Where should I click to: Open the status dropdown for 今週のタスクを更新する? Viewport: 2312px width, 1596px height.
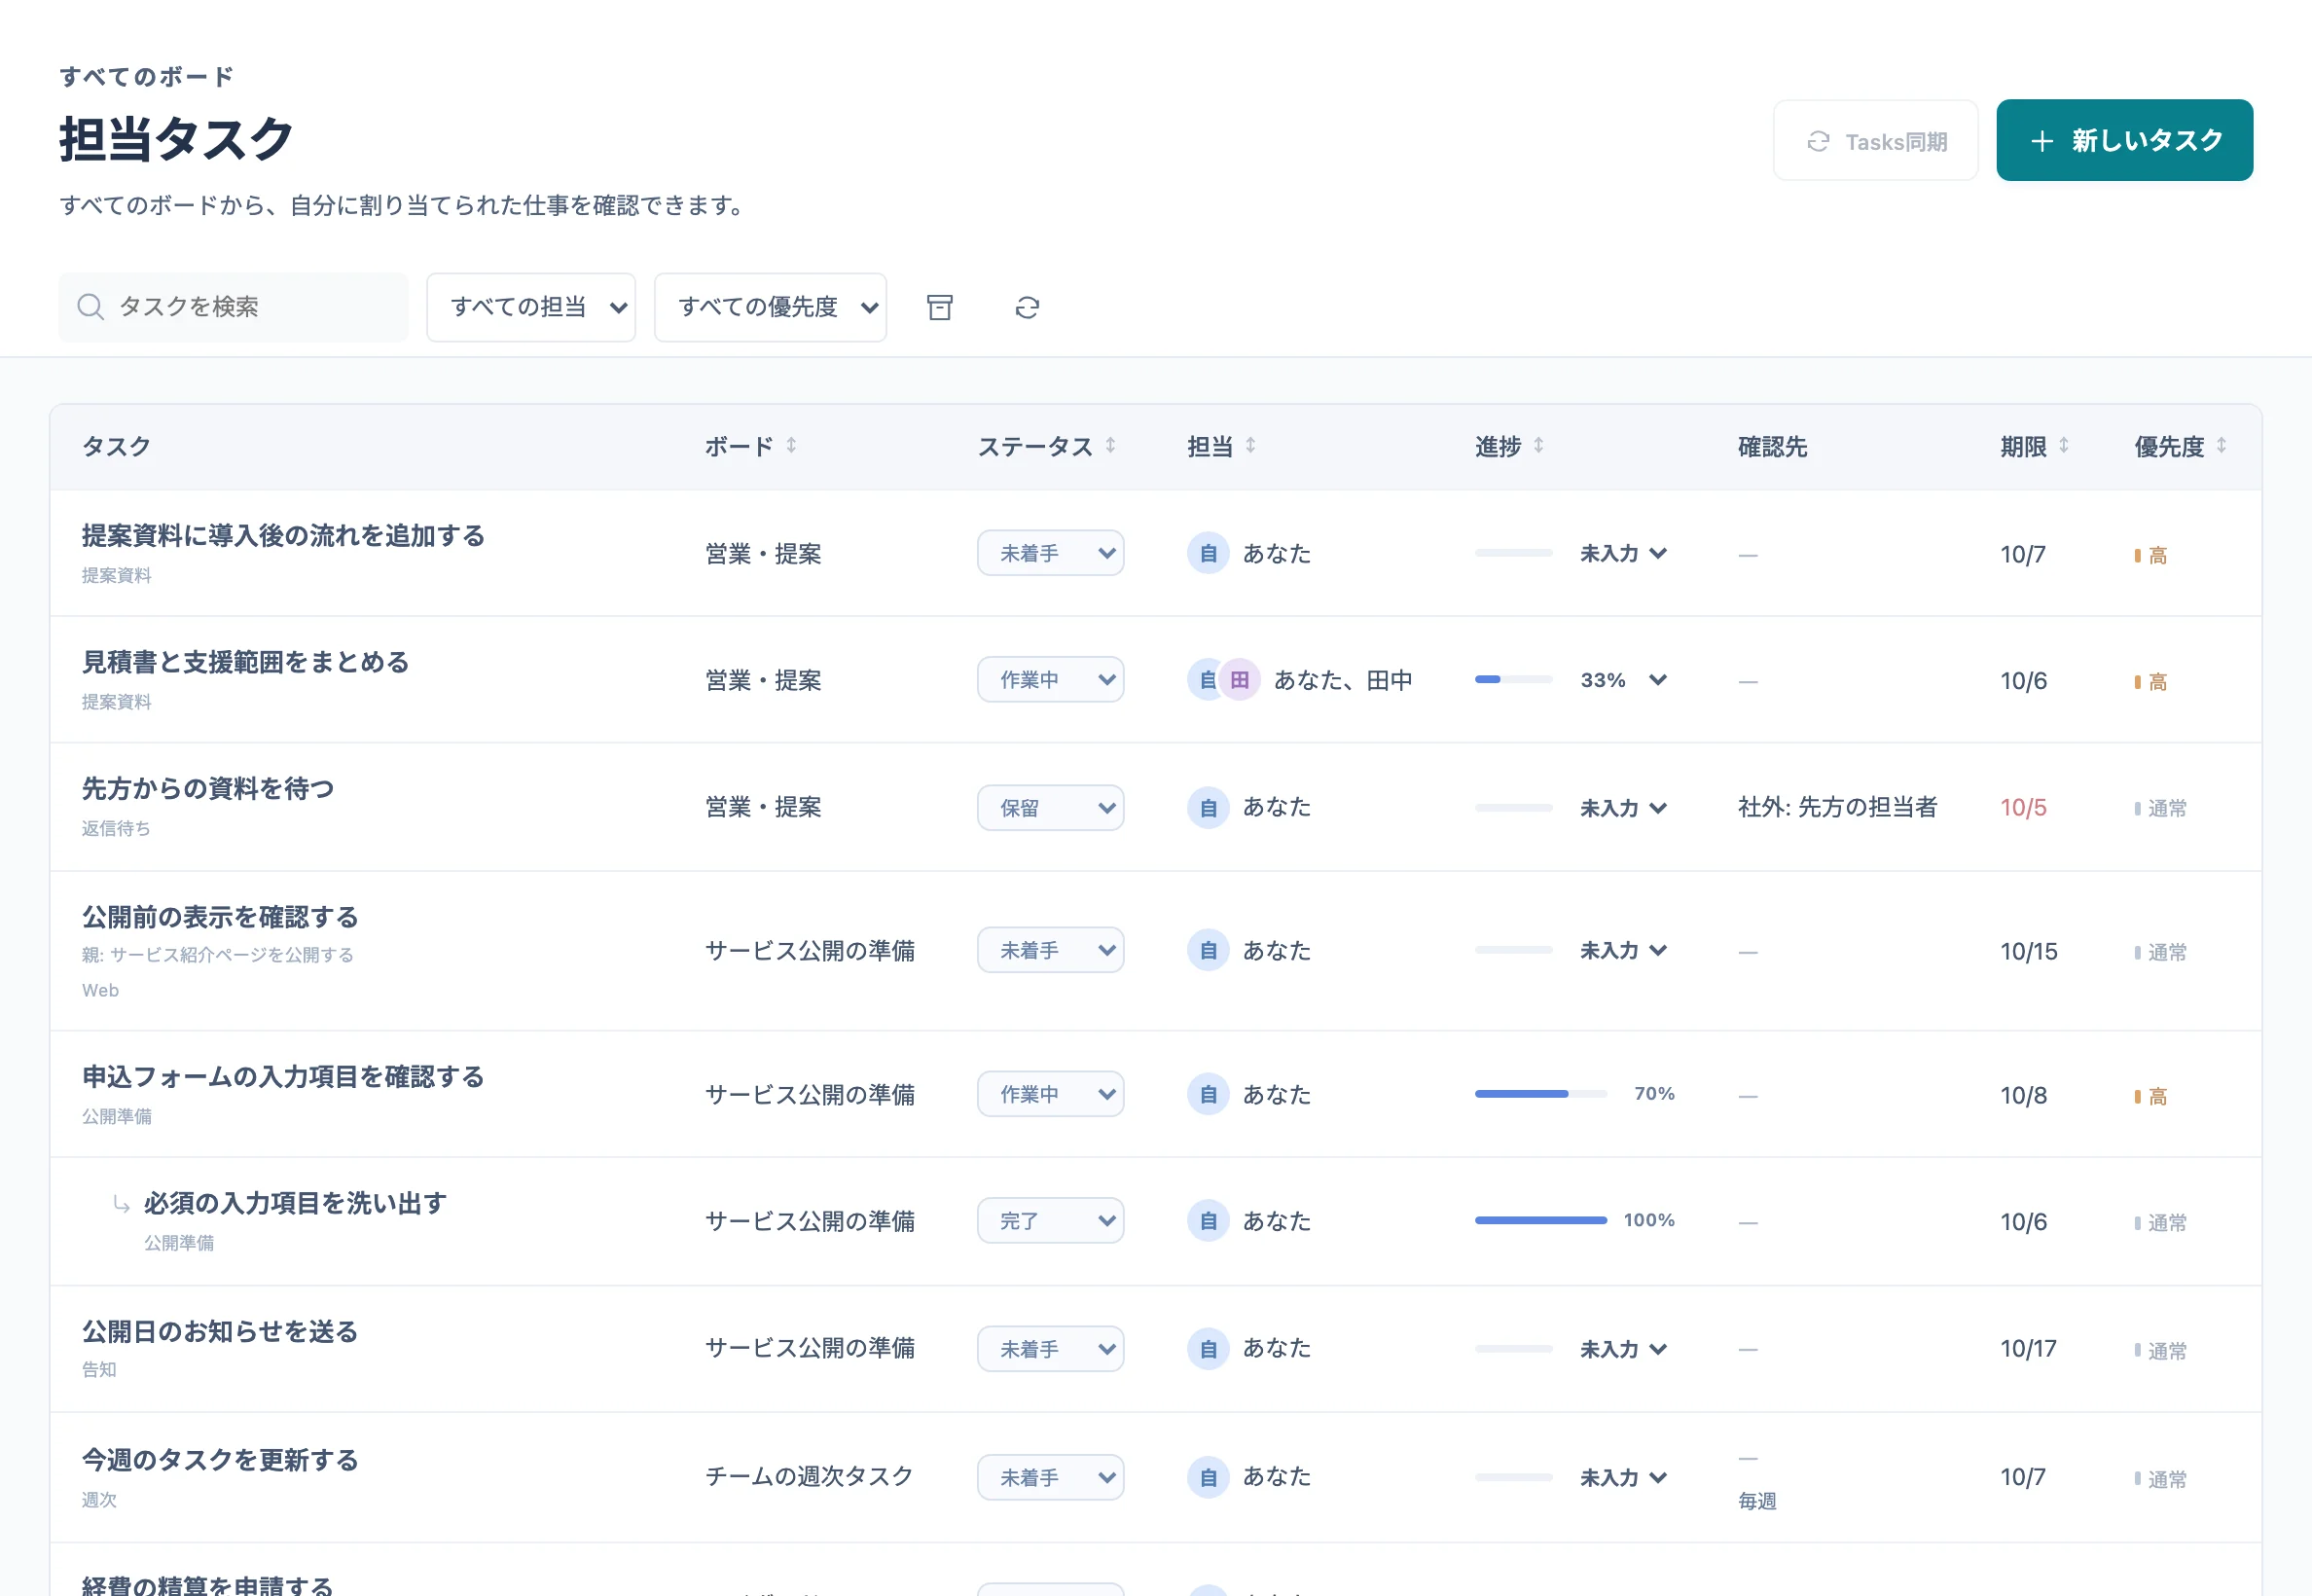(x=1050, y=1477)
